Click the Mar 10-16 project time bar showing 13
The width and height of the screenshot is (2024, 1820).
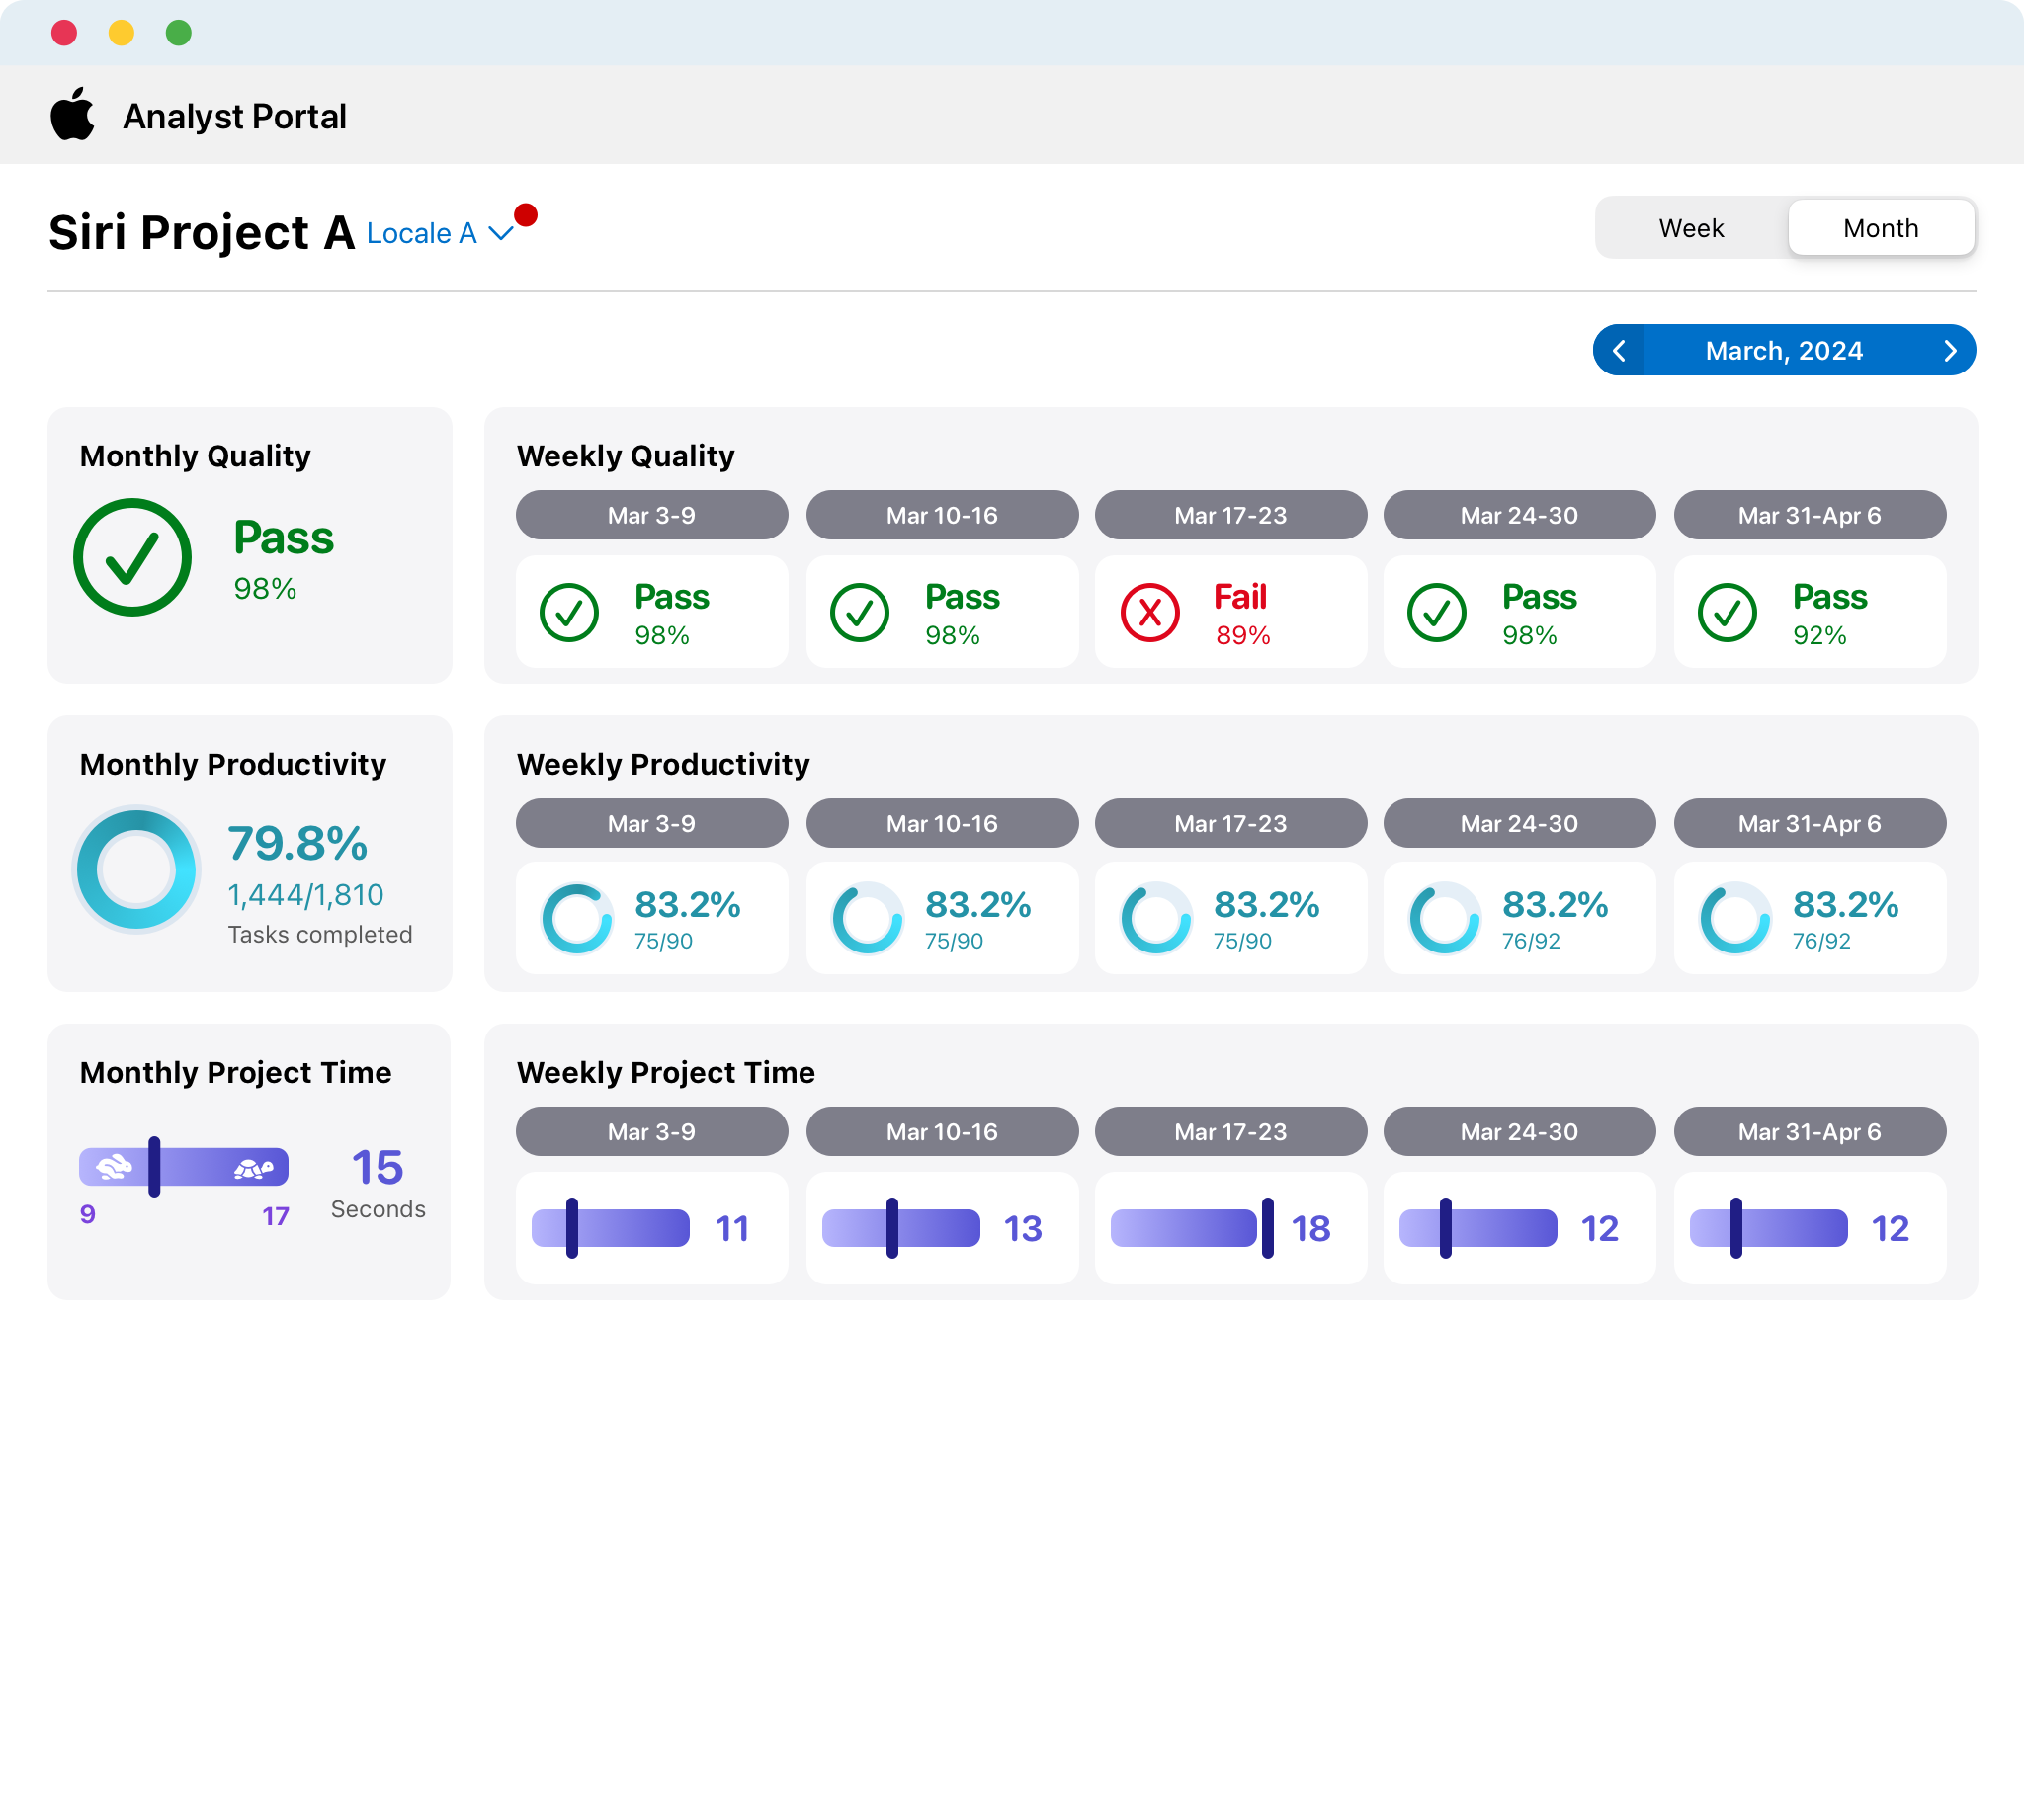[901, 1227]
